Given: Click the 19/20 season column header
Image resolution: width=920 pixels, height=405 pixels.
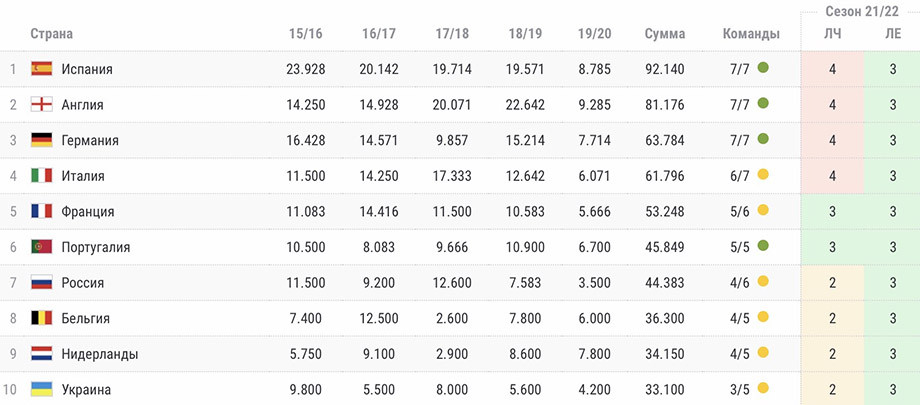Looking at the screenshot, I should tap(594, 34).
